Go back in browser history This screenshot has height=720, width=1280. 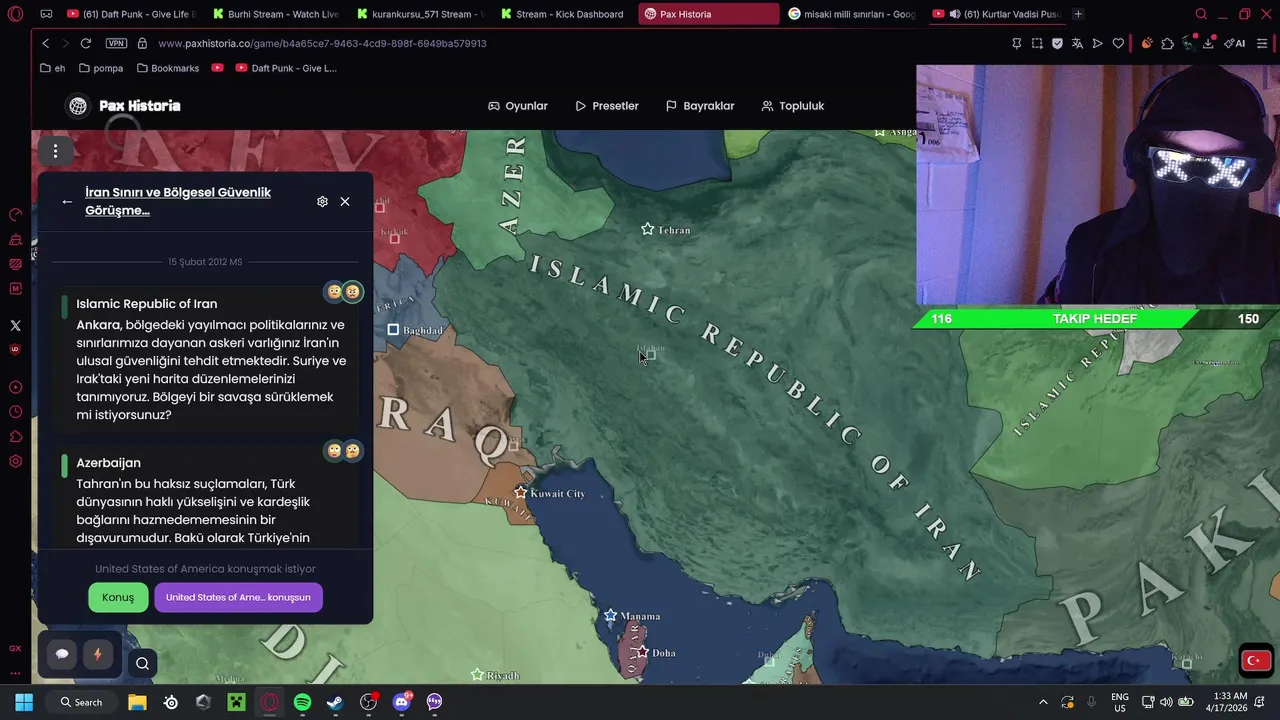[45, 43]
